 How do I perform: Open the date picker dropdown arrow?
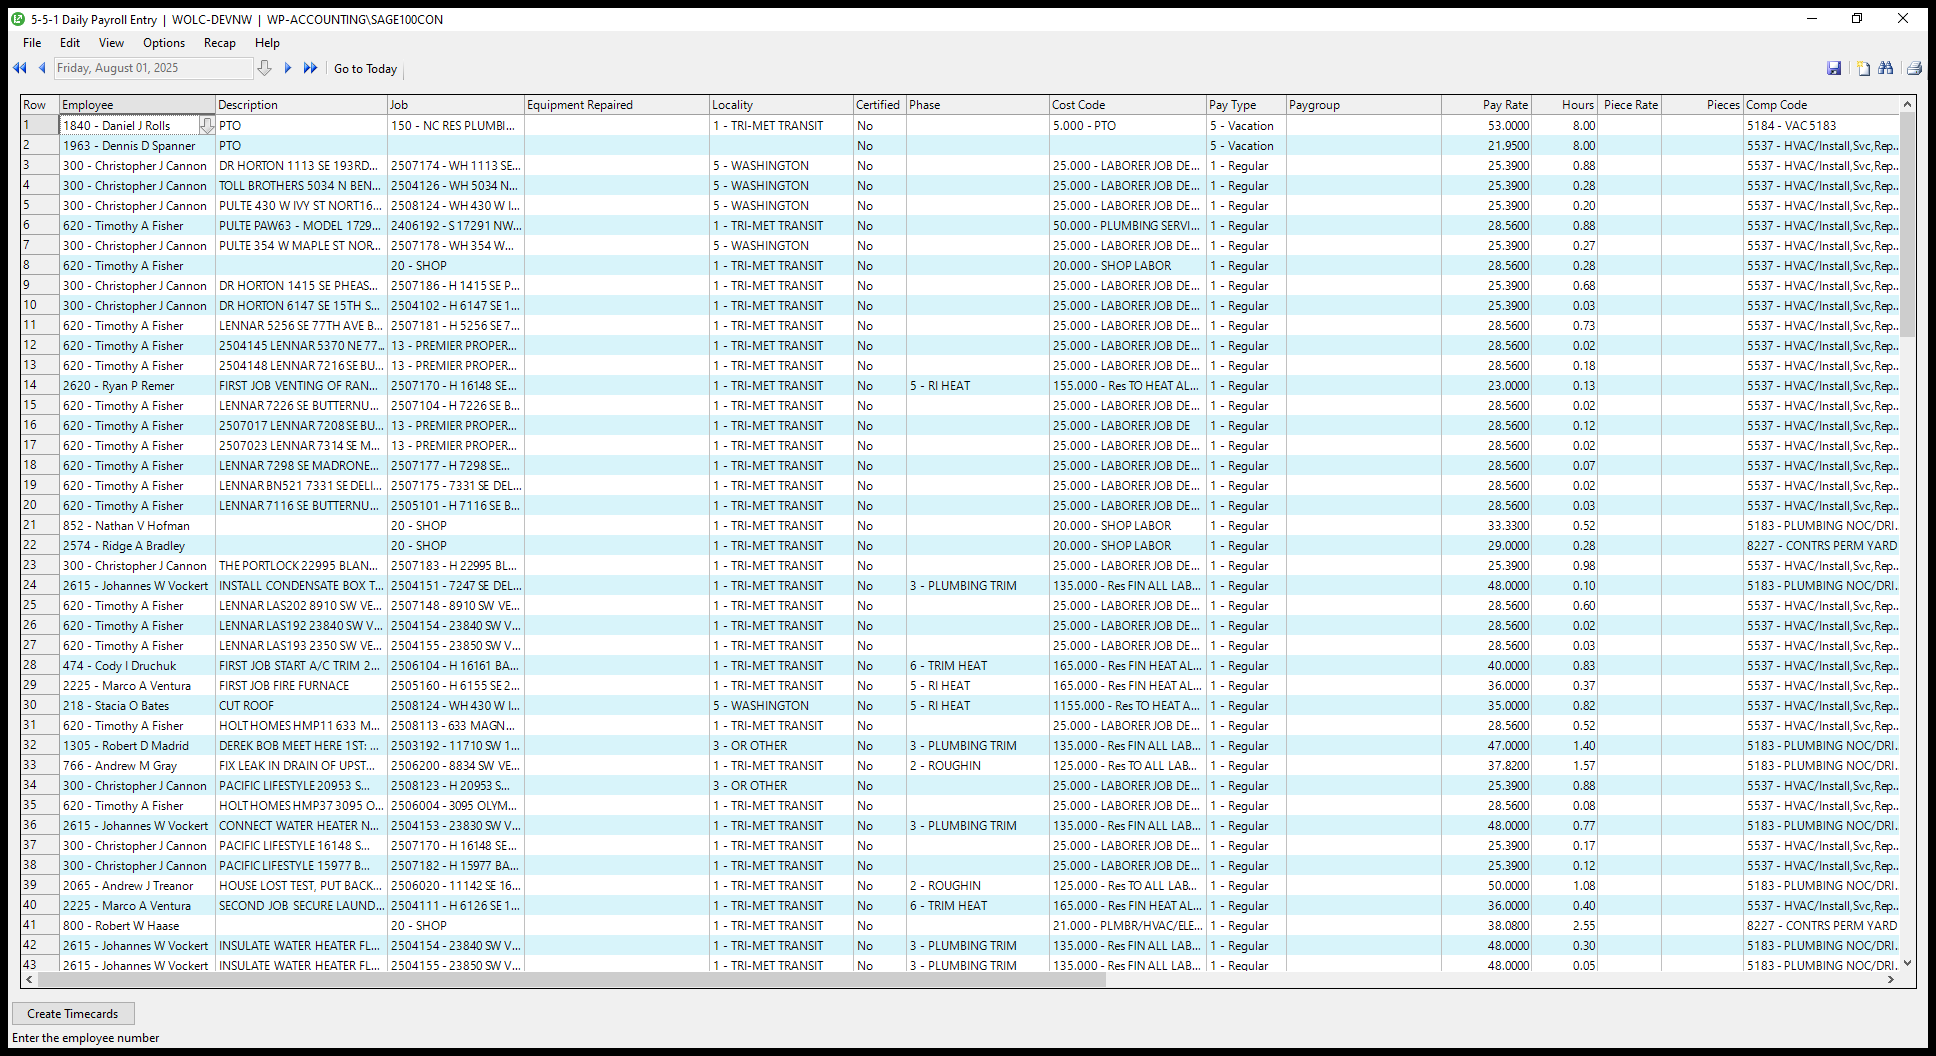tap(264, 68)
